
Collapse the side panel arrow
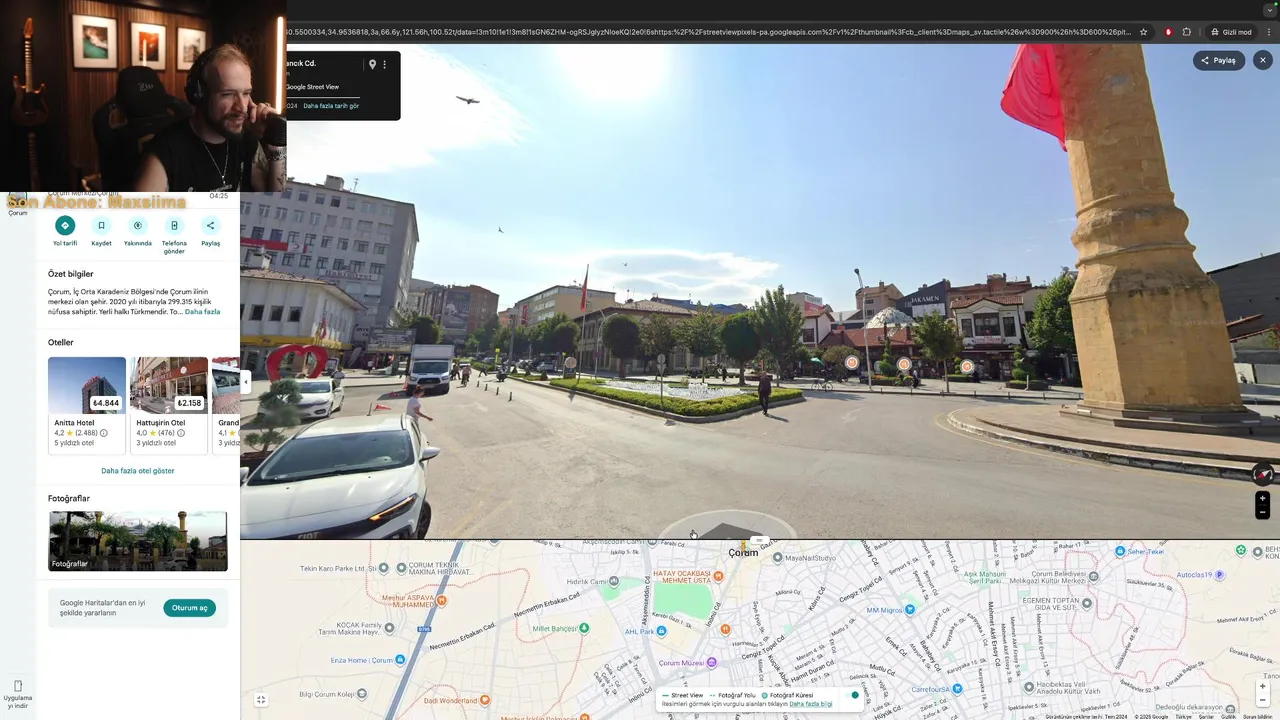tap(246, 382)
